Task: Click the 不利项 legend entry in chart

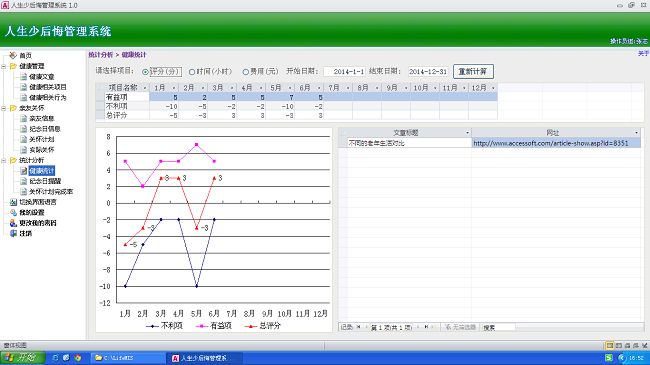Action: point(164,326)
